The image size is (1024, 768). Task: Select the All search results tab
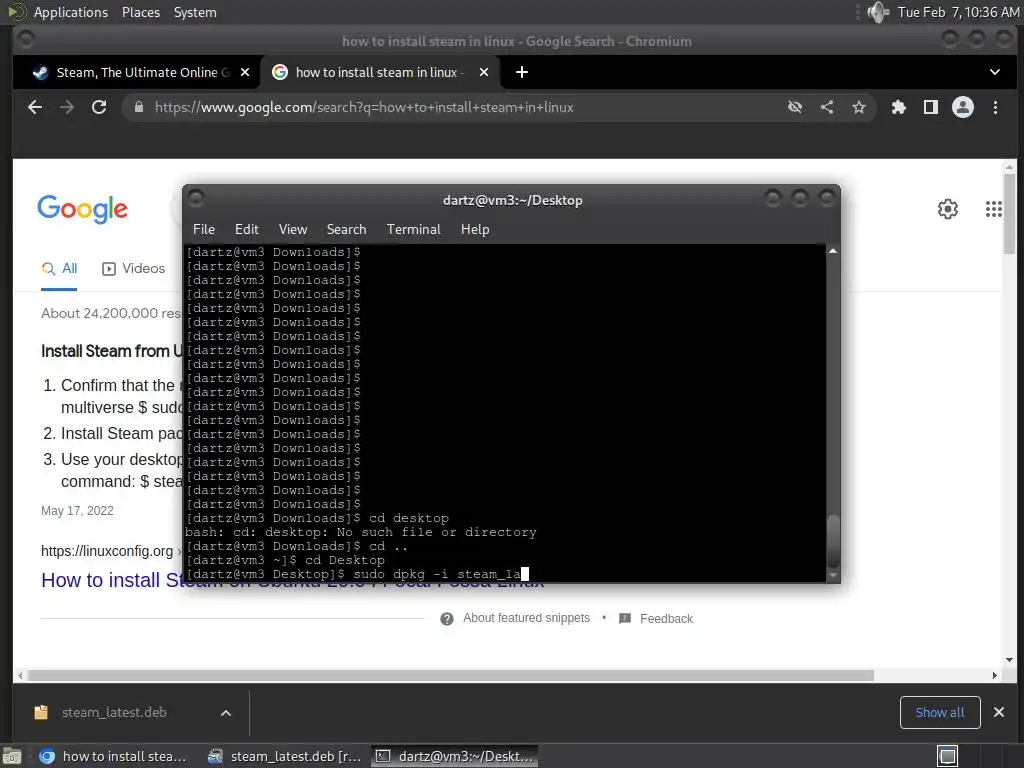pyautogui.click(x=59, y=268)
